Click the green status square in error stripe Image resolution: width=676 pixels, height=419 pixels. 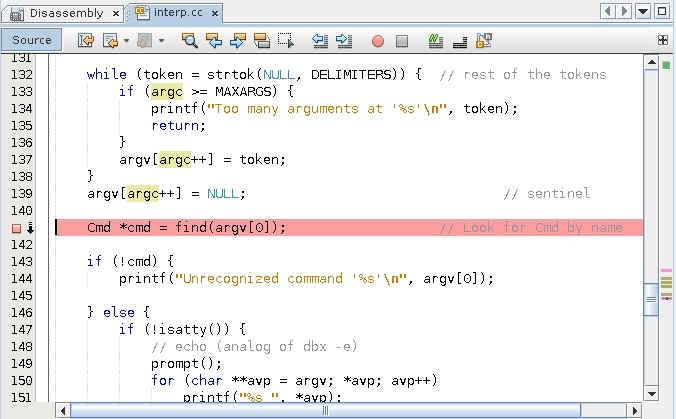(x=666, y=65)
